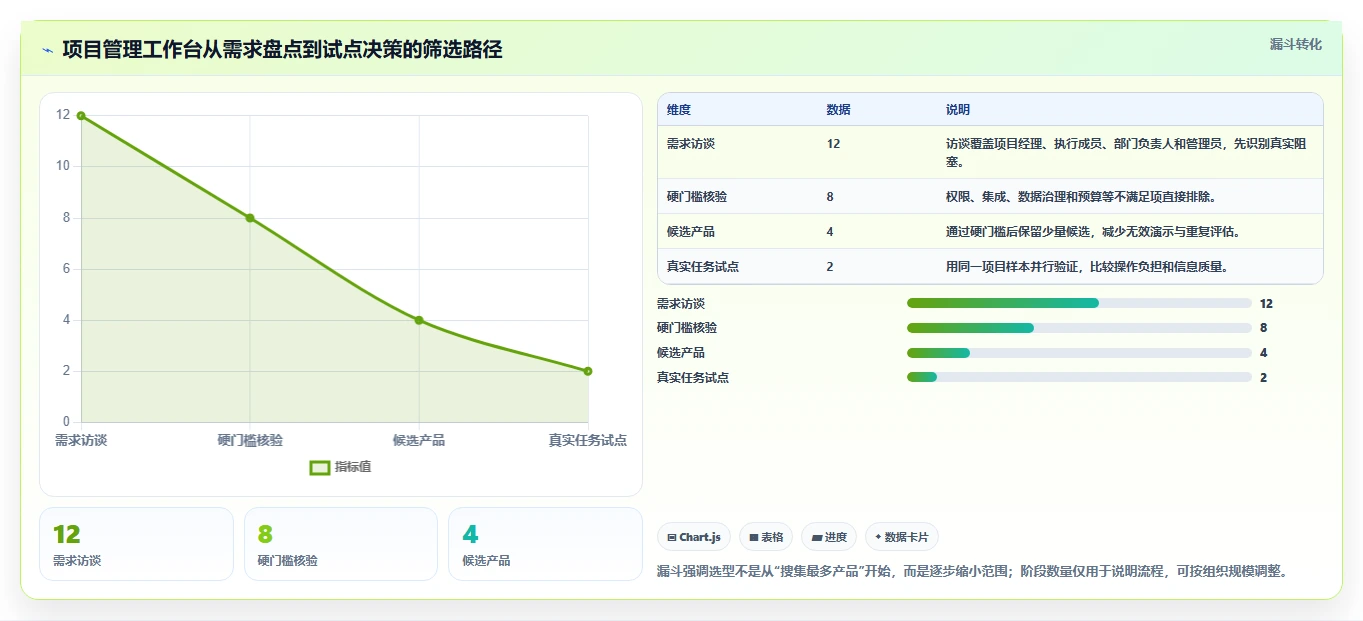Click the table value 12 in 需求访谈 row
Image resolution: width=1363 pixels, height=621 pixels.
(x=834, y=144)
